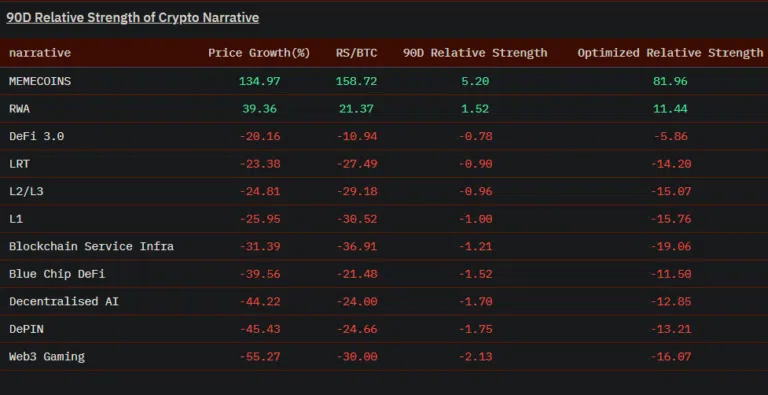
Task: Click L1 RS/BTC value -30.52
Action: (x=357, y=219)
